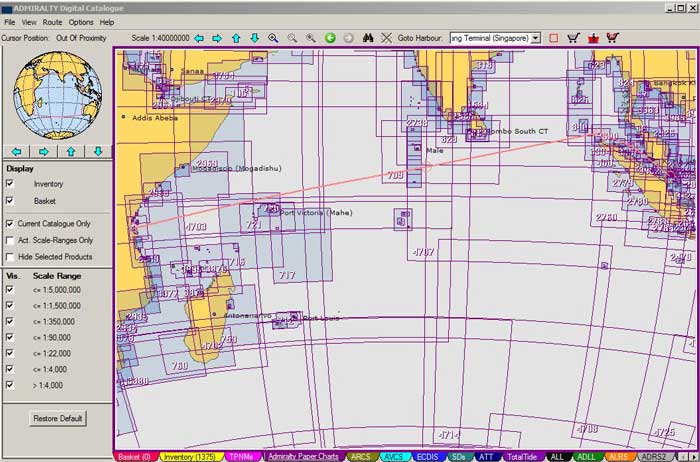The width and height of the screenshot is (700, 462).
Task: Click the globe pan right arrow button
Action: (x=44, y=152)
